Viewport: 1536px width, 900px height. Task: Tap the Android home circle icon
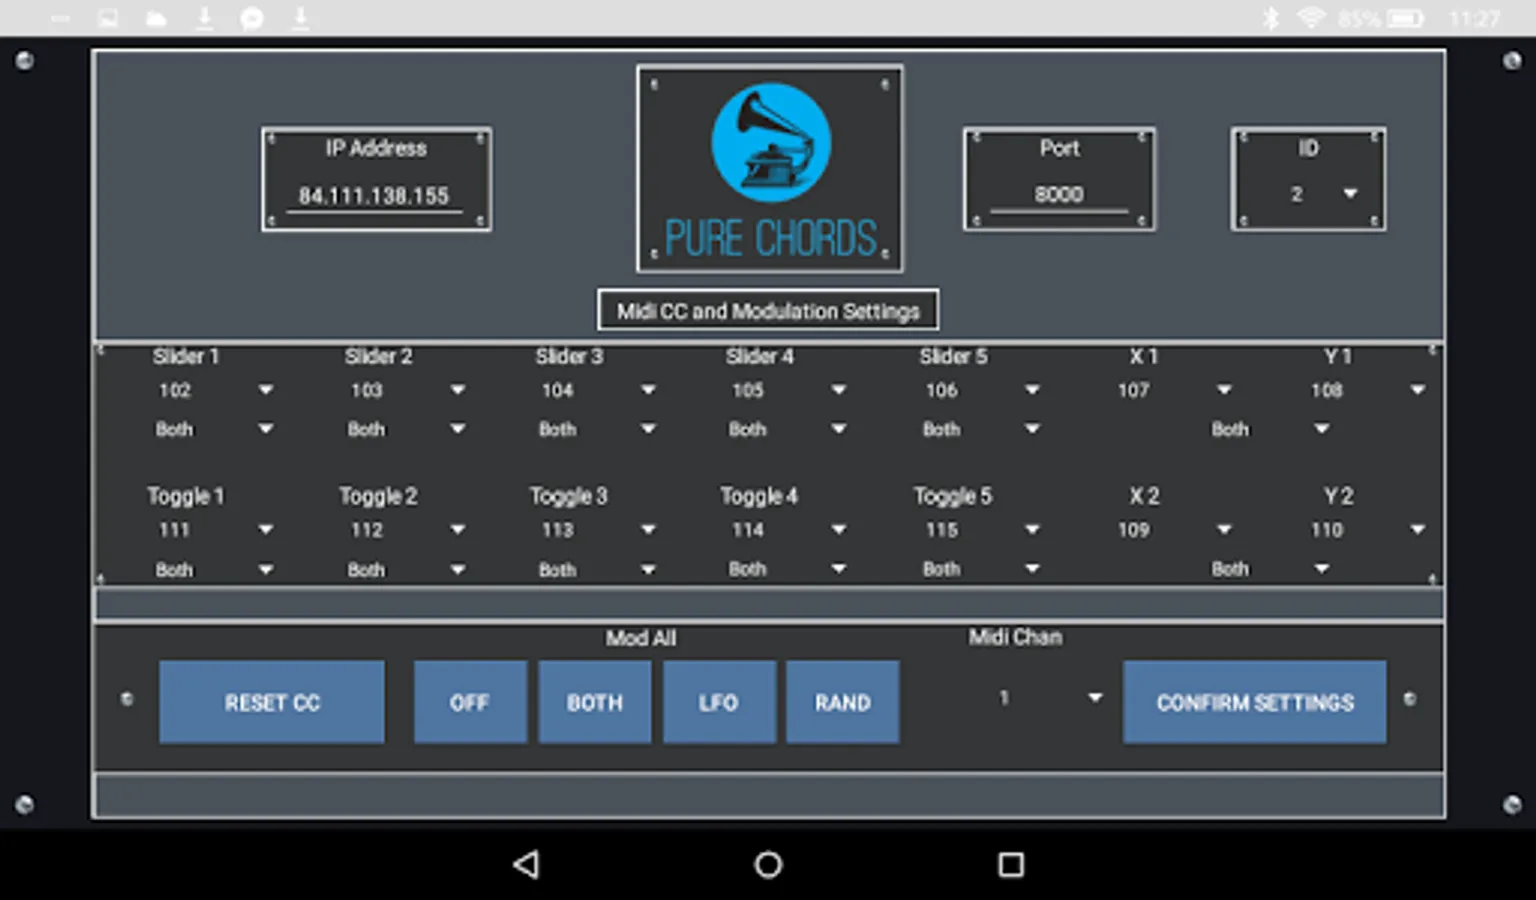click(x=768, y=864)
